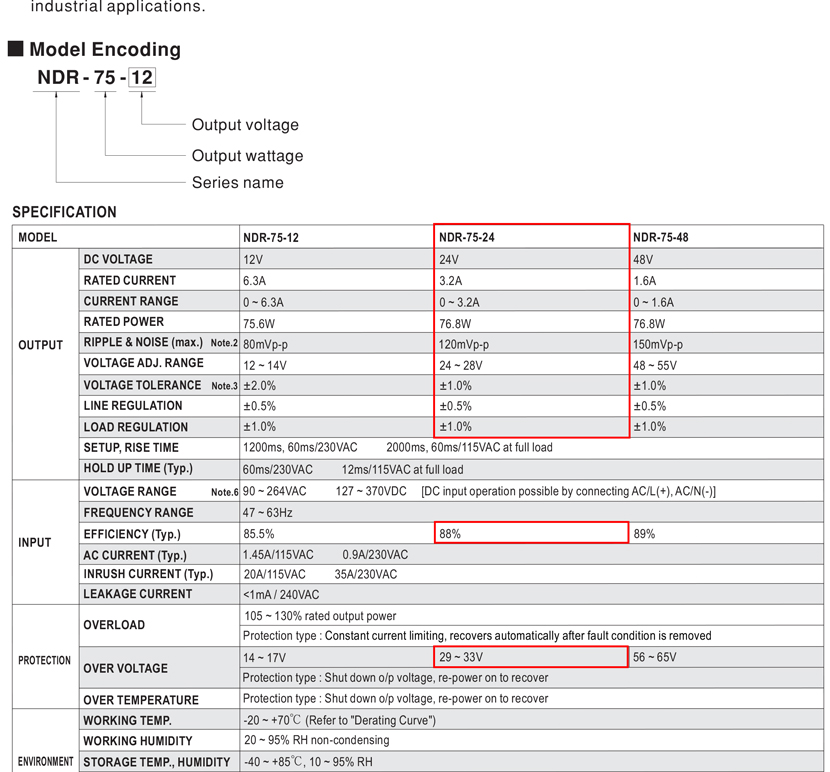830x772 pixels.
Task: Click the 'LEAKAGE CURRENT' row label
Action: [x=138, y=594]
